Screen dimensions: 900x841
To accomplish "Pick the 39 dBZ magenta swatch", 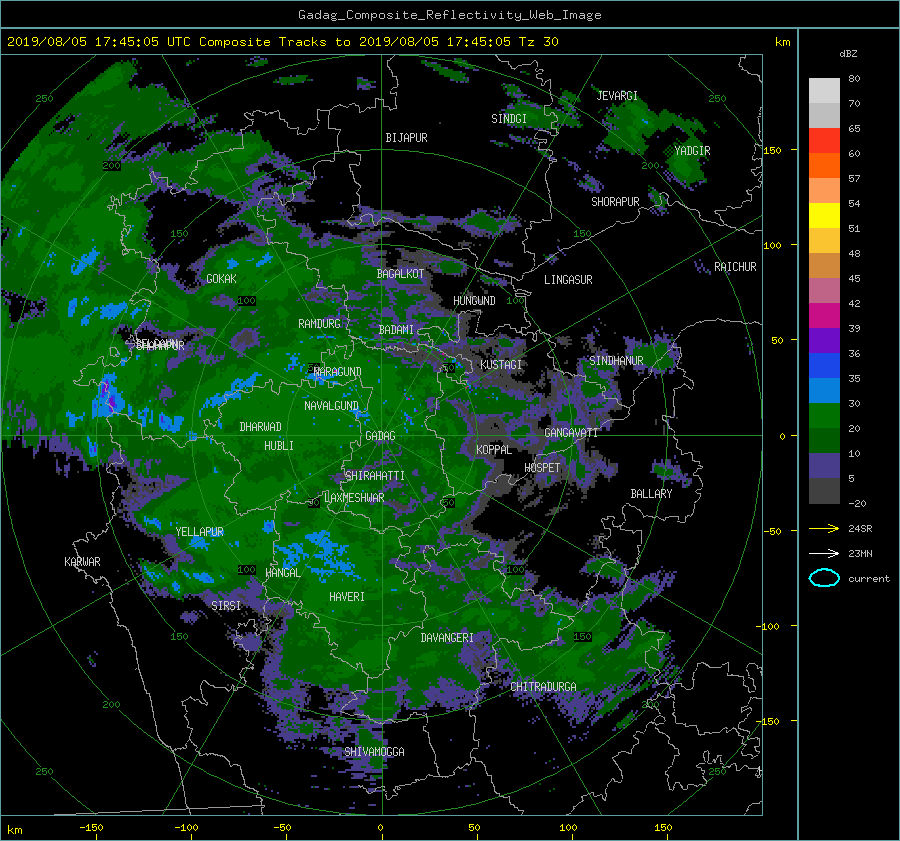I will 824,316.
